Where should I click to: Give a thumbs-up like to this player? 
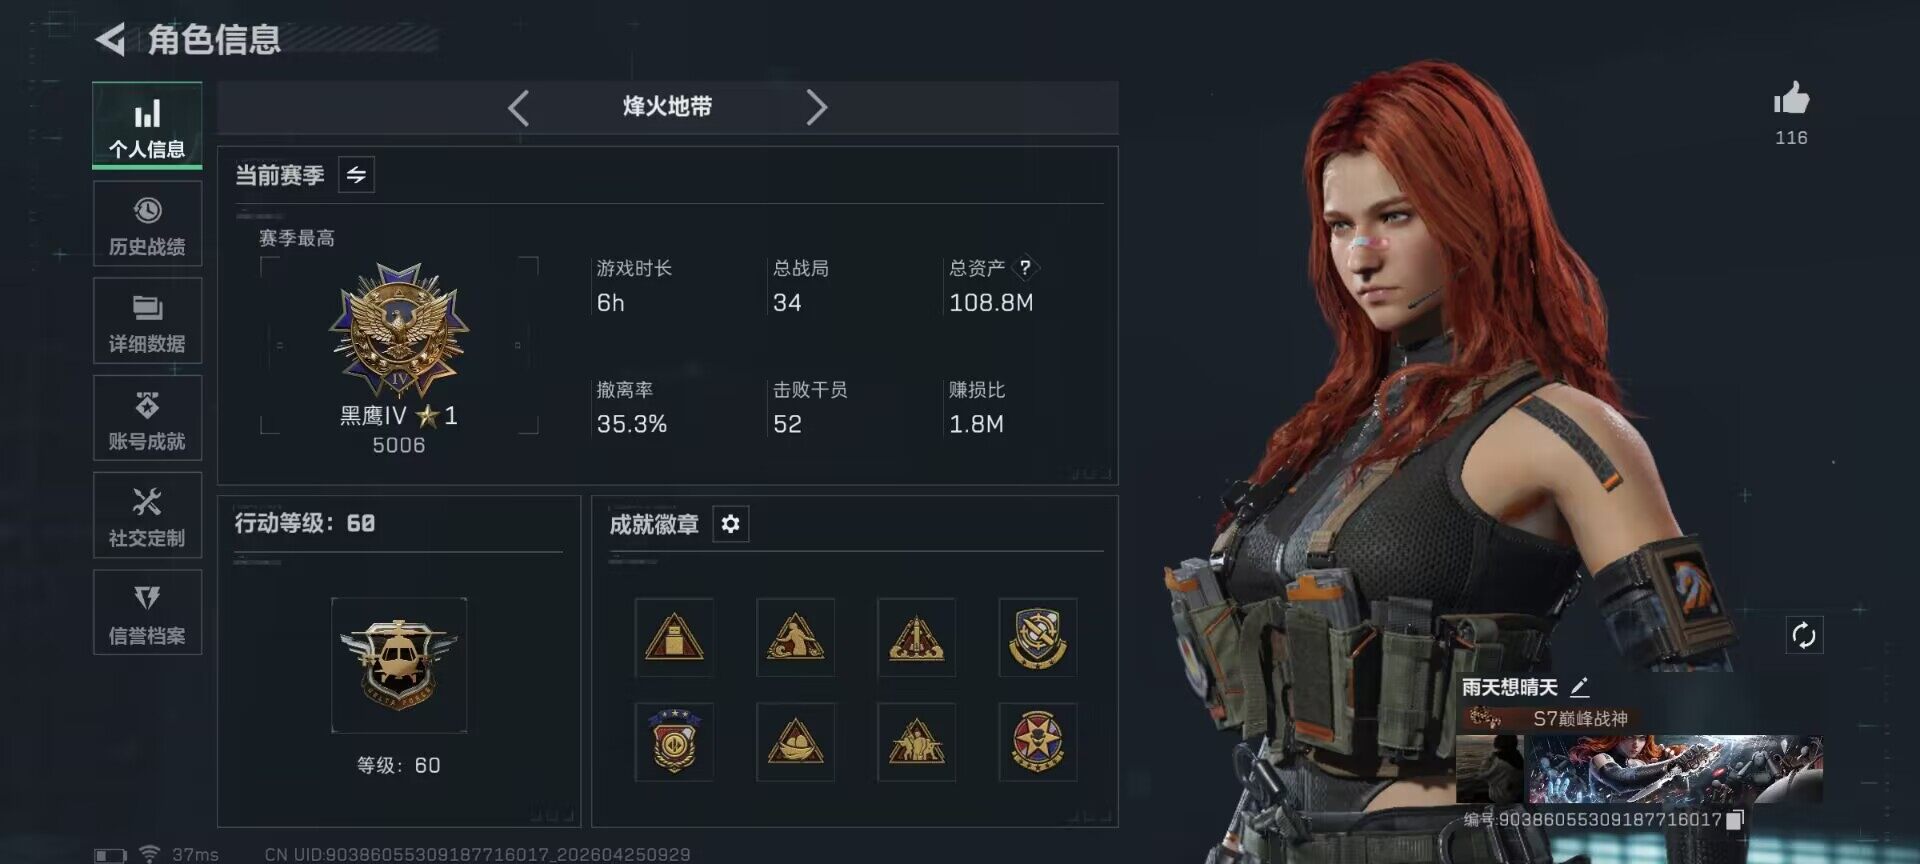[x=1791, y=99]
